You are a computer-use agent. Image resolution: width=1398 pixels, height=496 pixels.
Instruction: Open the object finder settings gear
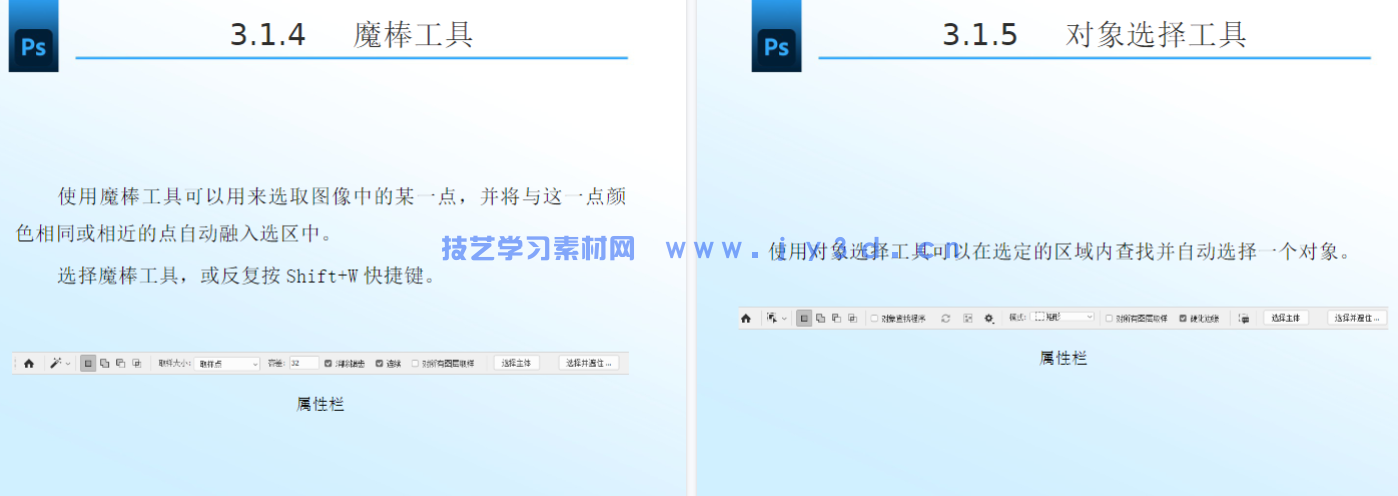coord(989,318)
